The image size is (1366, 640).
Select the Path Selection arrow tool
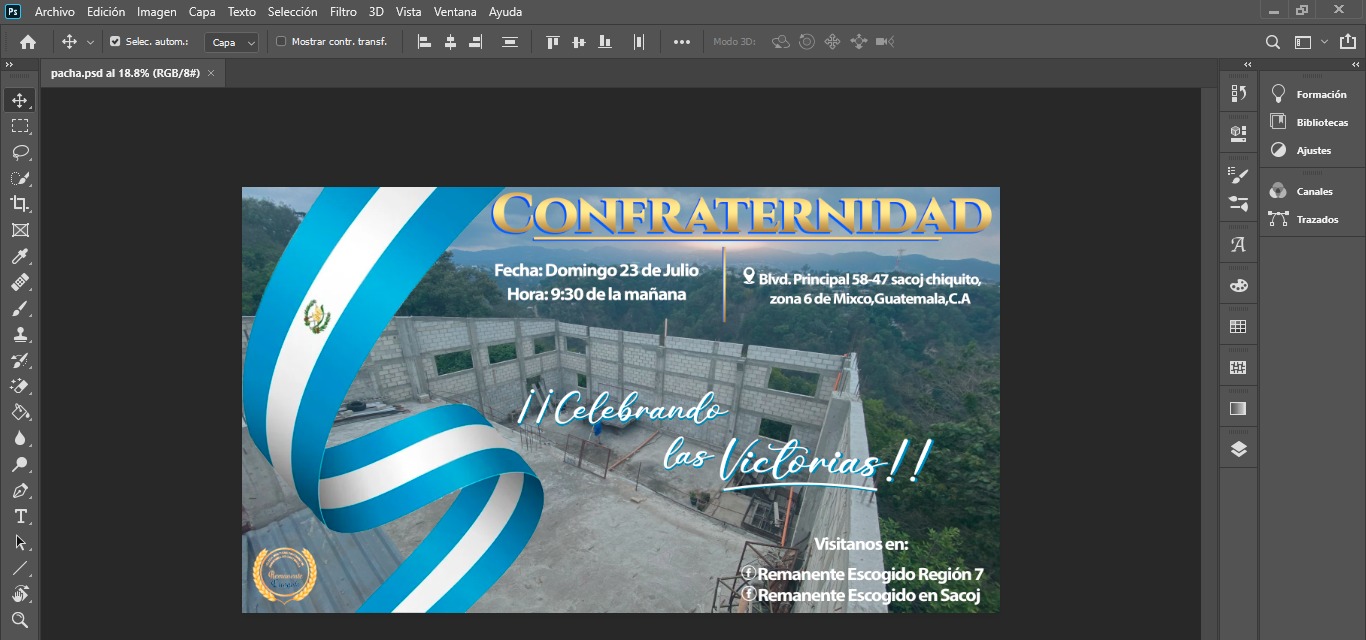[20, 543]
